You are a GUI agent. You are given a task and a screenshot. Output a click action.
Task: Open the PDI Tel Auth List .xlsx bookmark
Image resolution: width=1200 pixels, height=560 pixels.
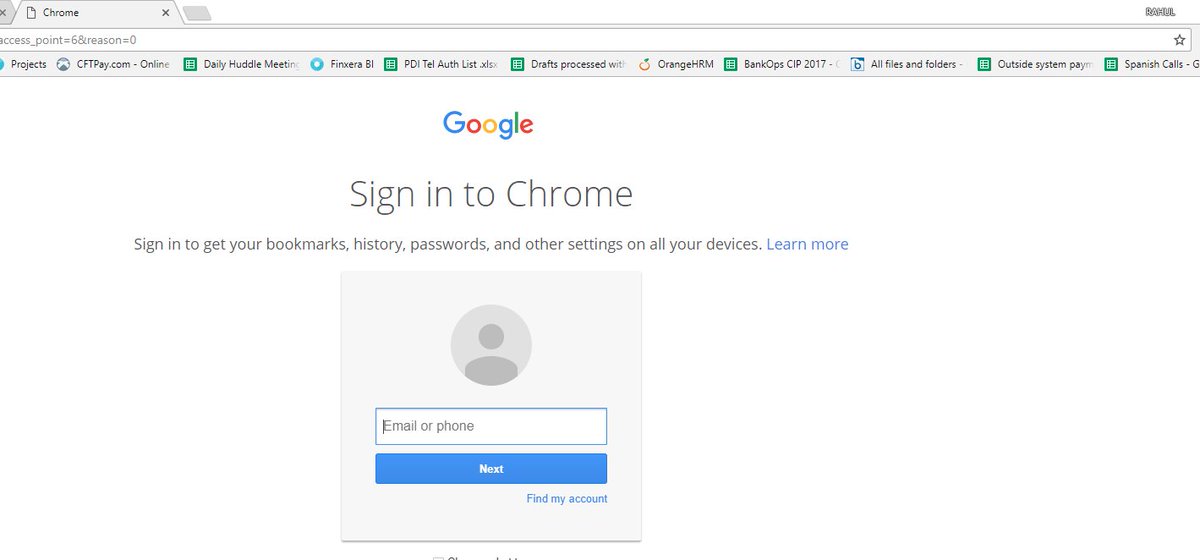[440, 64]
